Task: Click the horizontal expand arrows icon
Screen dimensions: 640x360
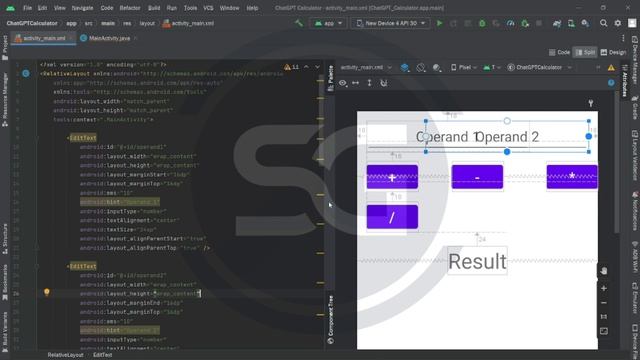Action: [356, 83]
